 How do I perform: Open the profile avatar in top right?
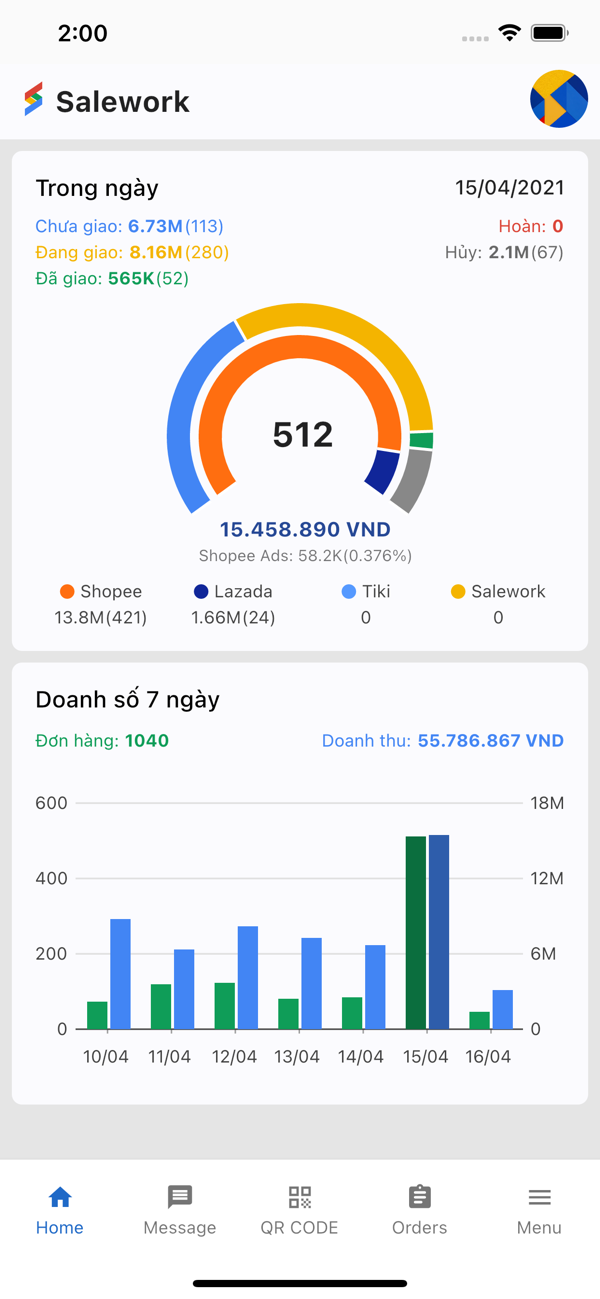(559, 100)
